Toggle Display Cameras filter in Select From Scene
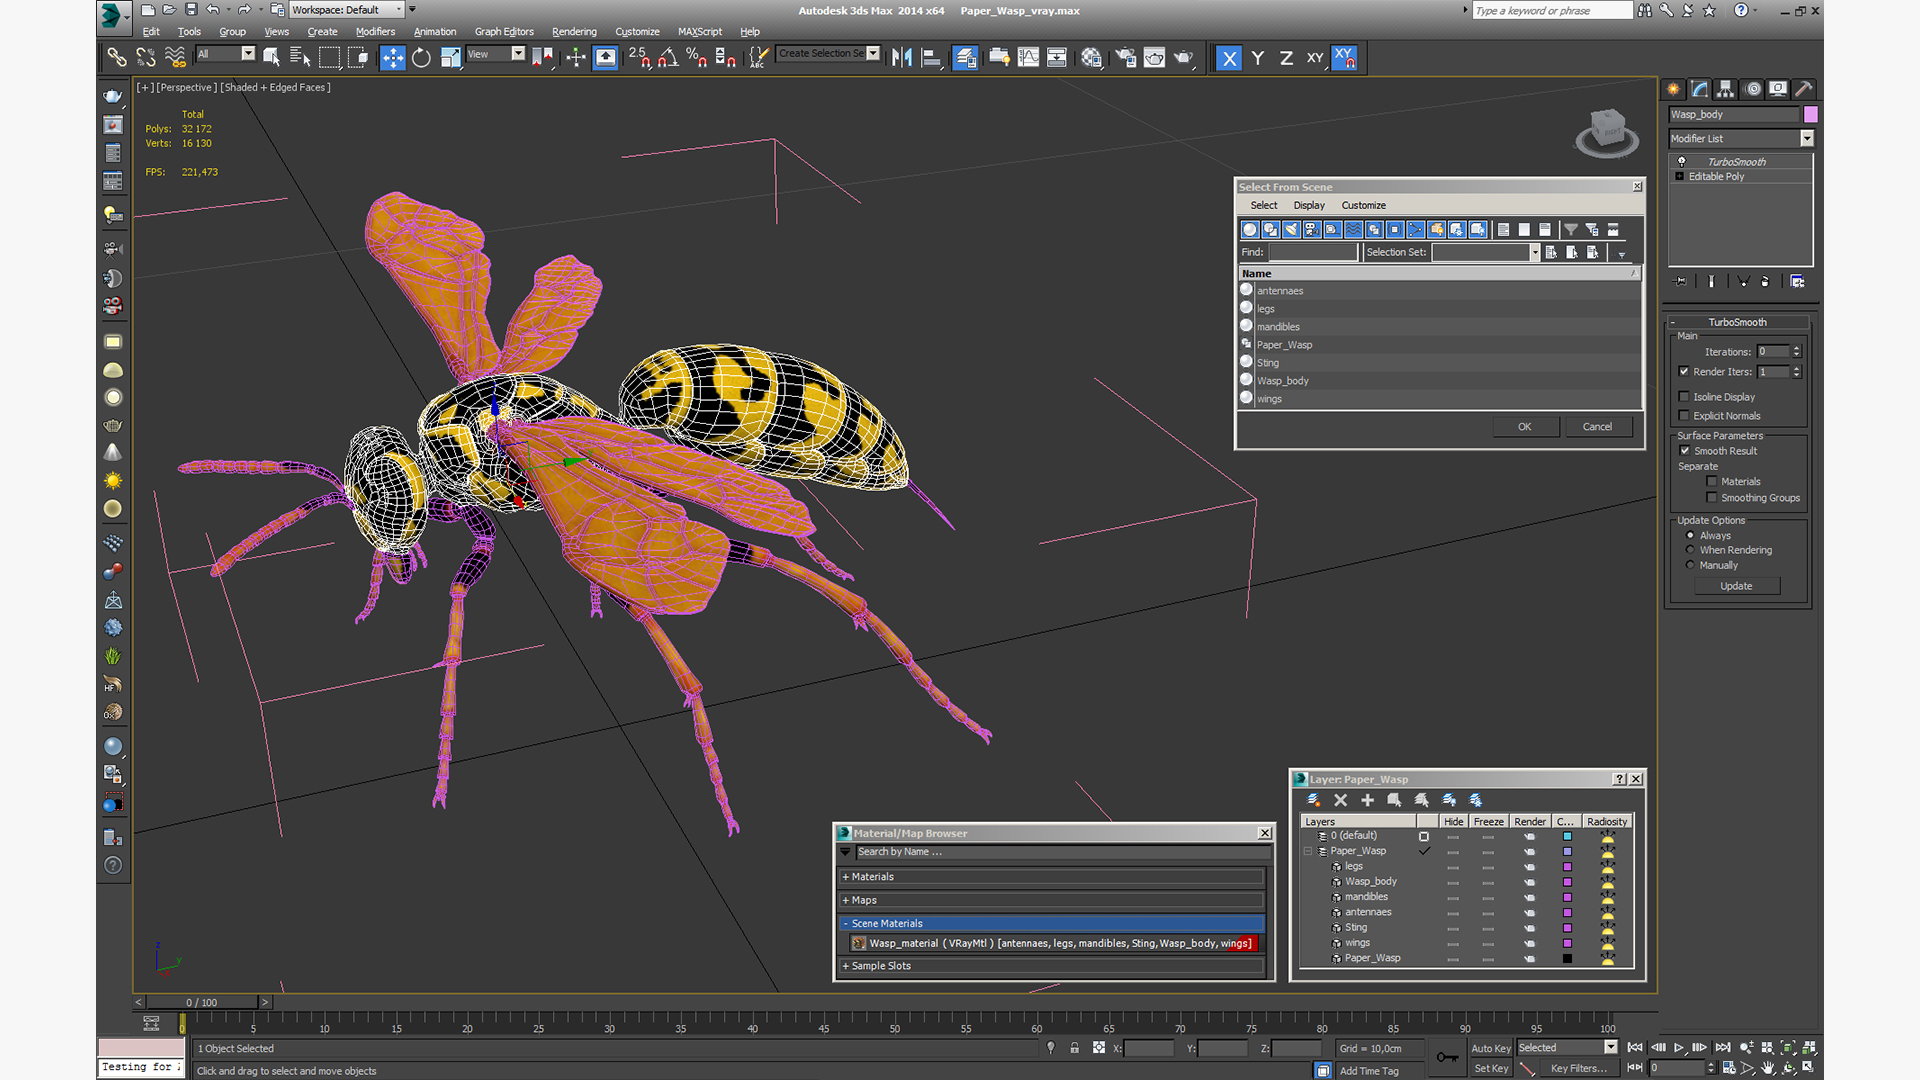This screenshot has width=1920, height=1080. click(x=1312, y=230)
